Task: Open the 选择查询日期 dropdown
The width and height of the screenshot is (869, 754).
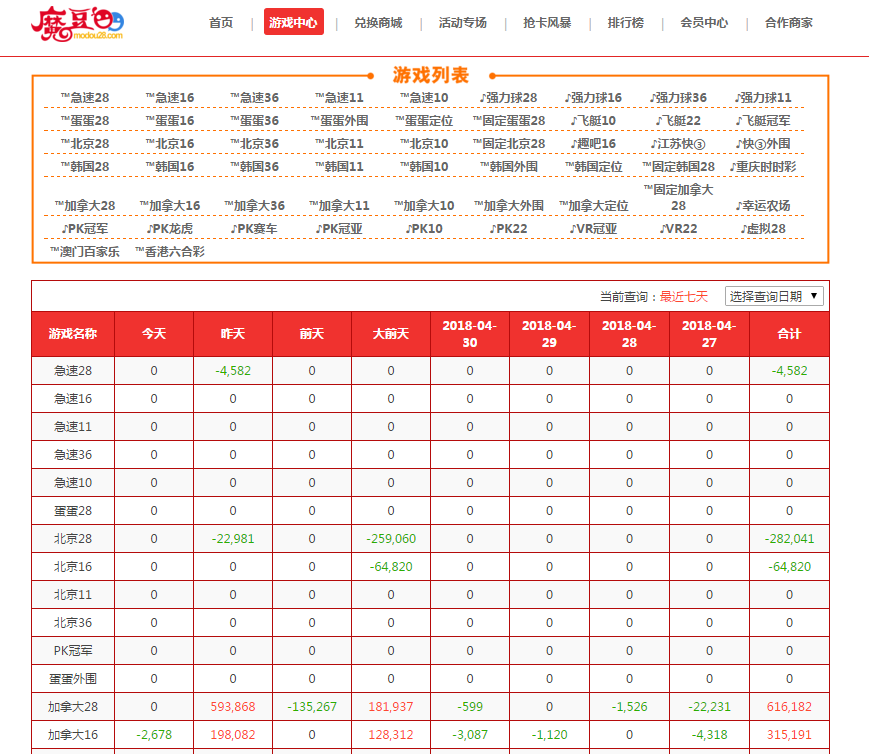Action: pyautogui.click(x=774, y=296)
